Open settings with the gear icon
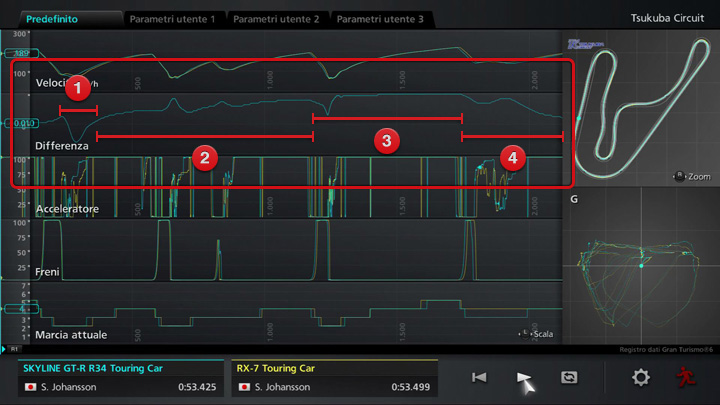The height and width of the screenshot is (405, 720). 640,377
